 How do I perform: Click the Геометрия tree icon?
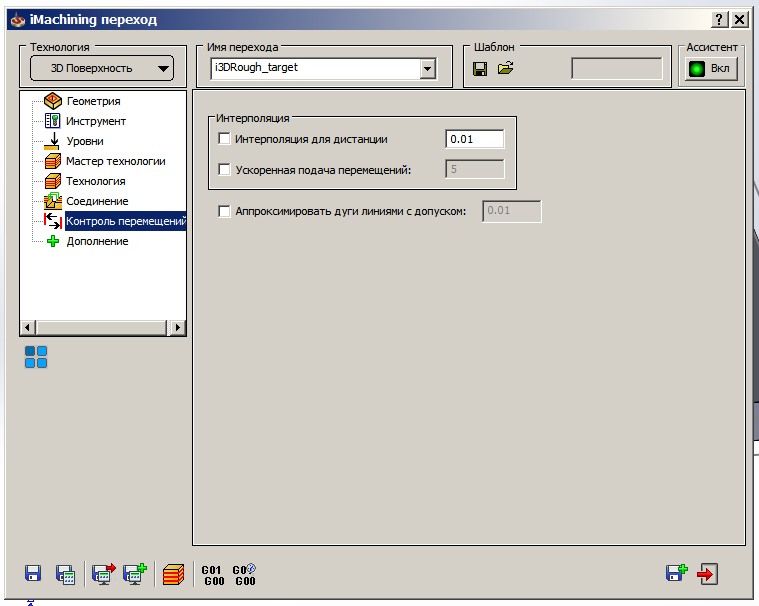[53, 101]
